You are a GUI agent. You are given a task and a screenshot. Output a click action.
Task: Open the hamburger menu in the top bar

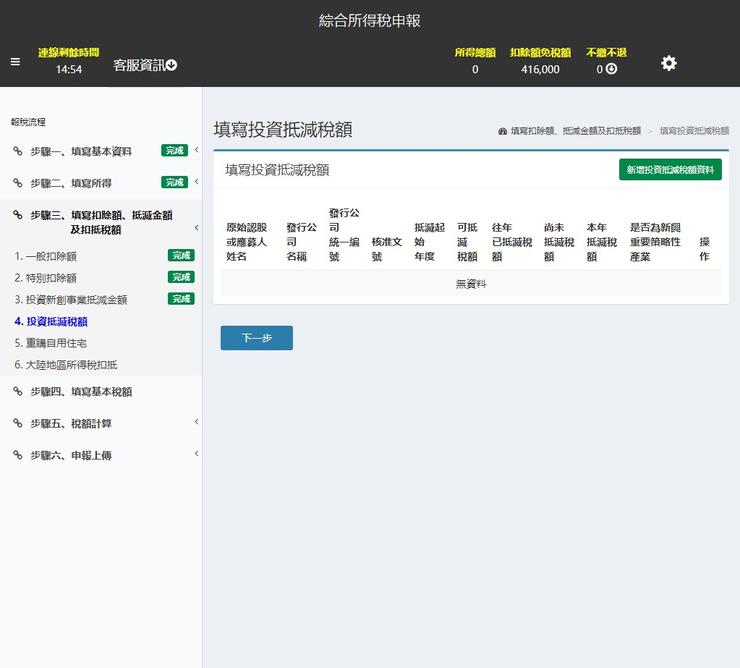point(15,62)
